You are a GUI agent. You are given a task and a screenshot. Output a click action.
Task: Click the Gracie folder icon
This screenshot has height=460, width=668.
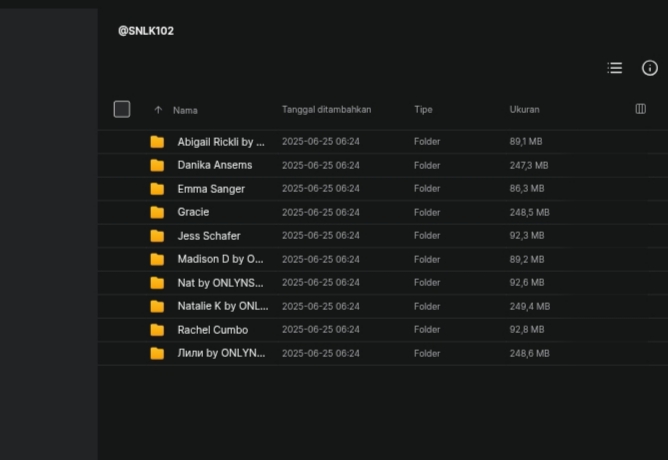coord(157,212)
